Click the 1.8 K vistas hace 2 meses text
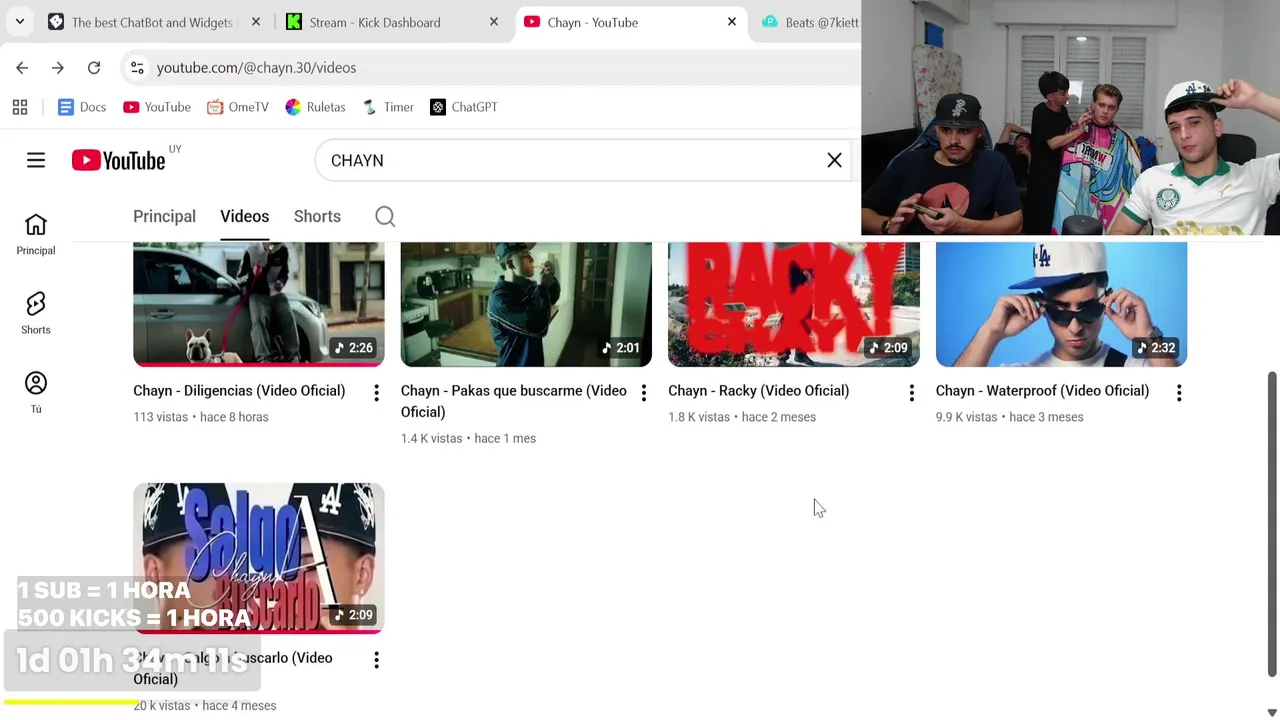Viewport: 1280px width, 720px height. tap(742, 417)
